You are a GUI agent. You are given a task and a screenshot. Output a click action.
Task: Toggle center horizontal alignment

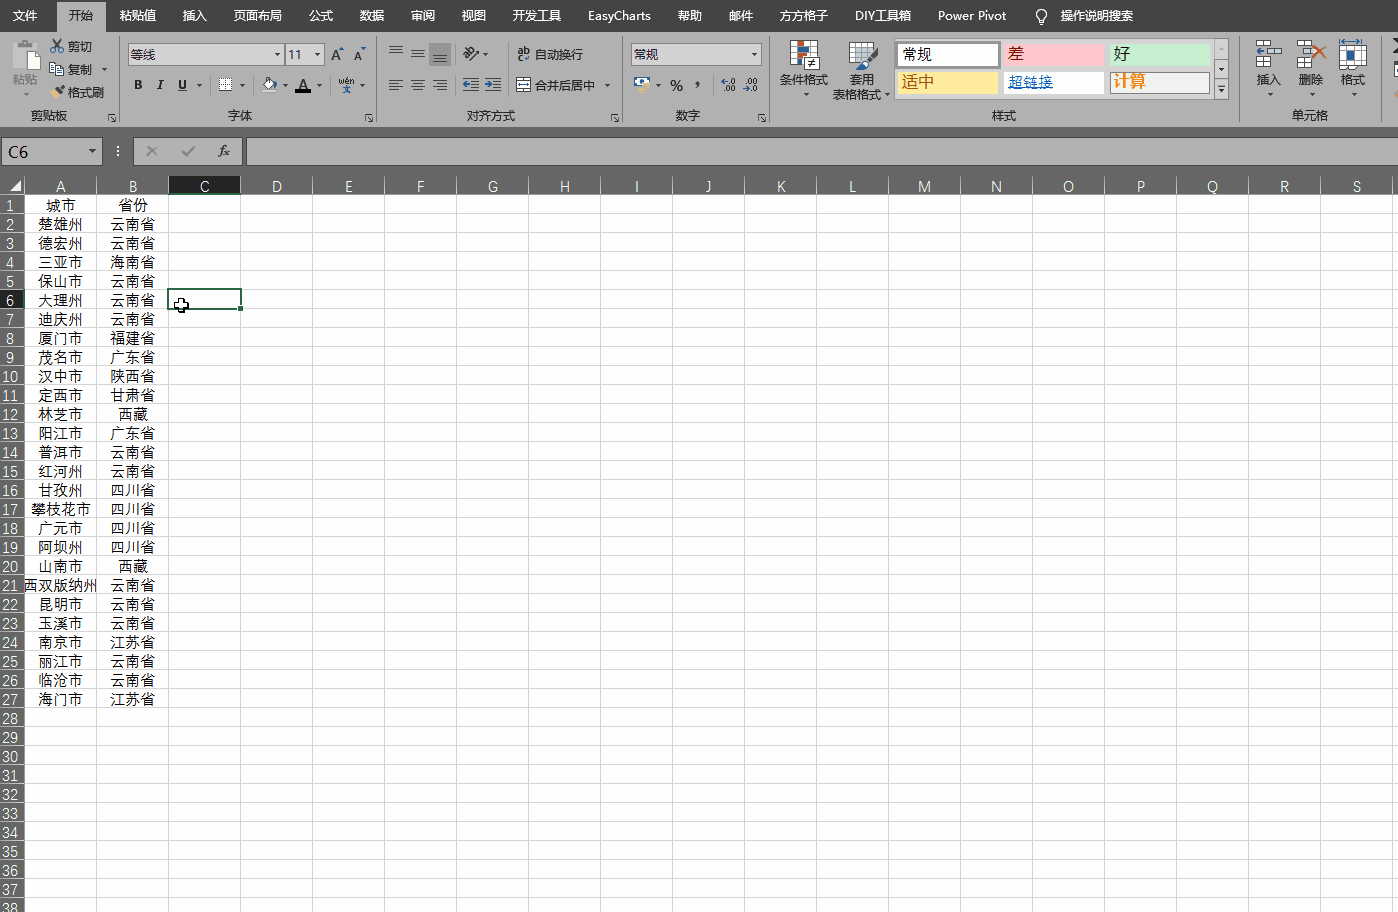pyautogui.click(x=418, y=85)
